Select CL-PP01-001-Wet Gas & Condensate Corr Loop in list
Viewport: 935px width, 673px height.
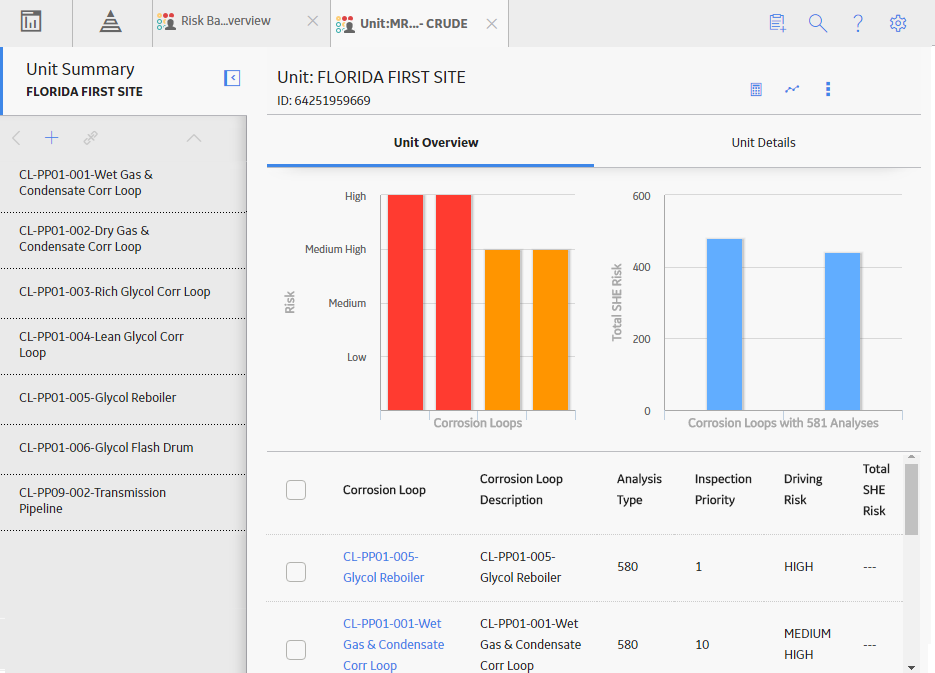(x=123, y=183)
